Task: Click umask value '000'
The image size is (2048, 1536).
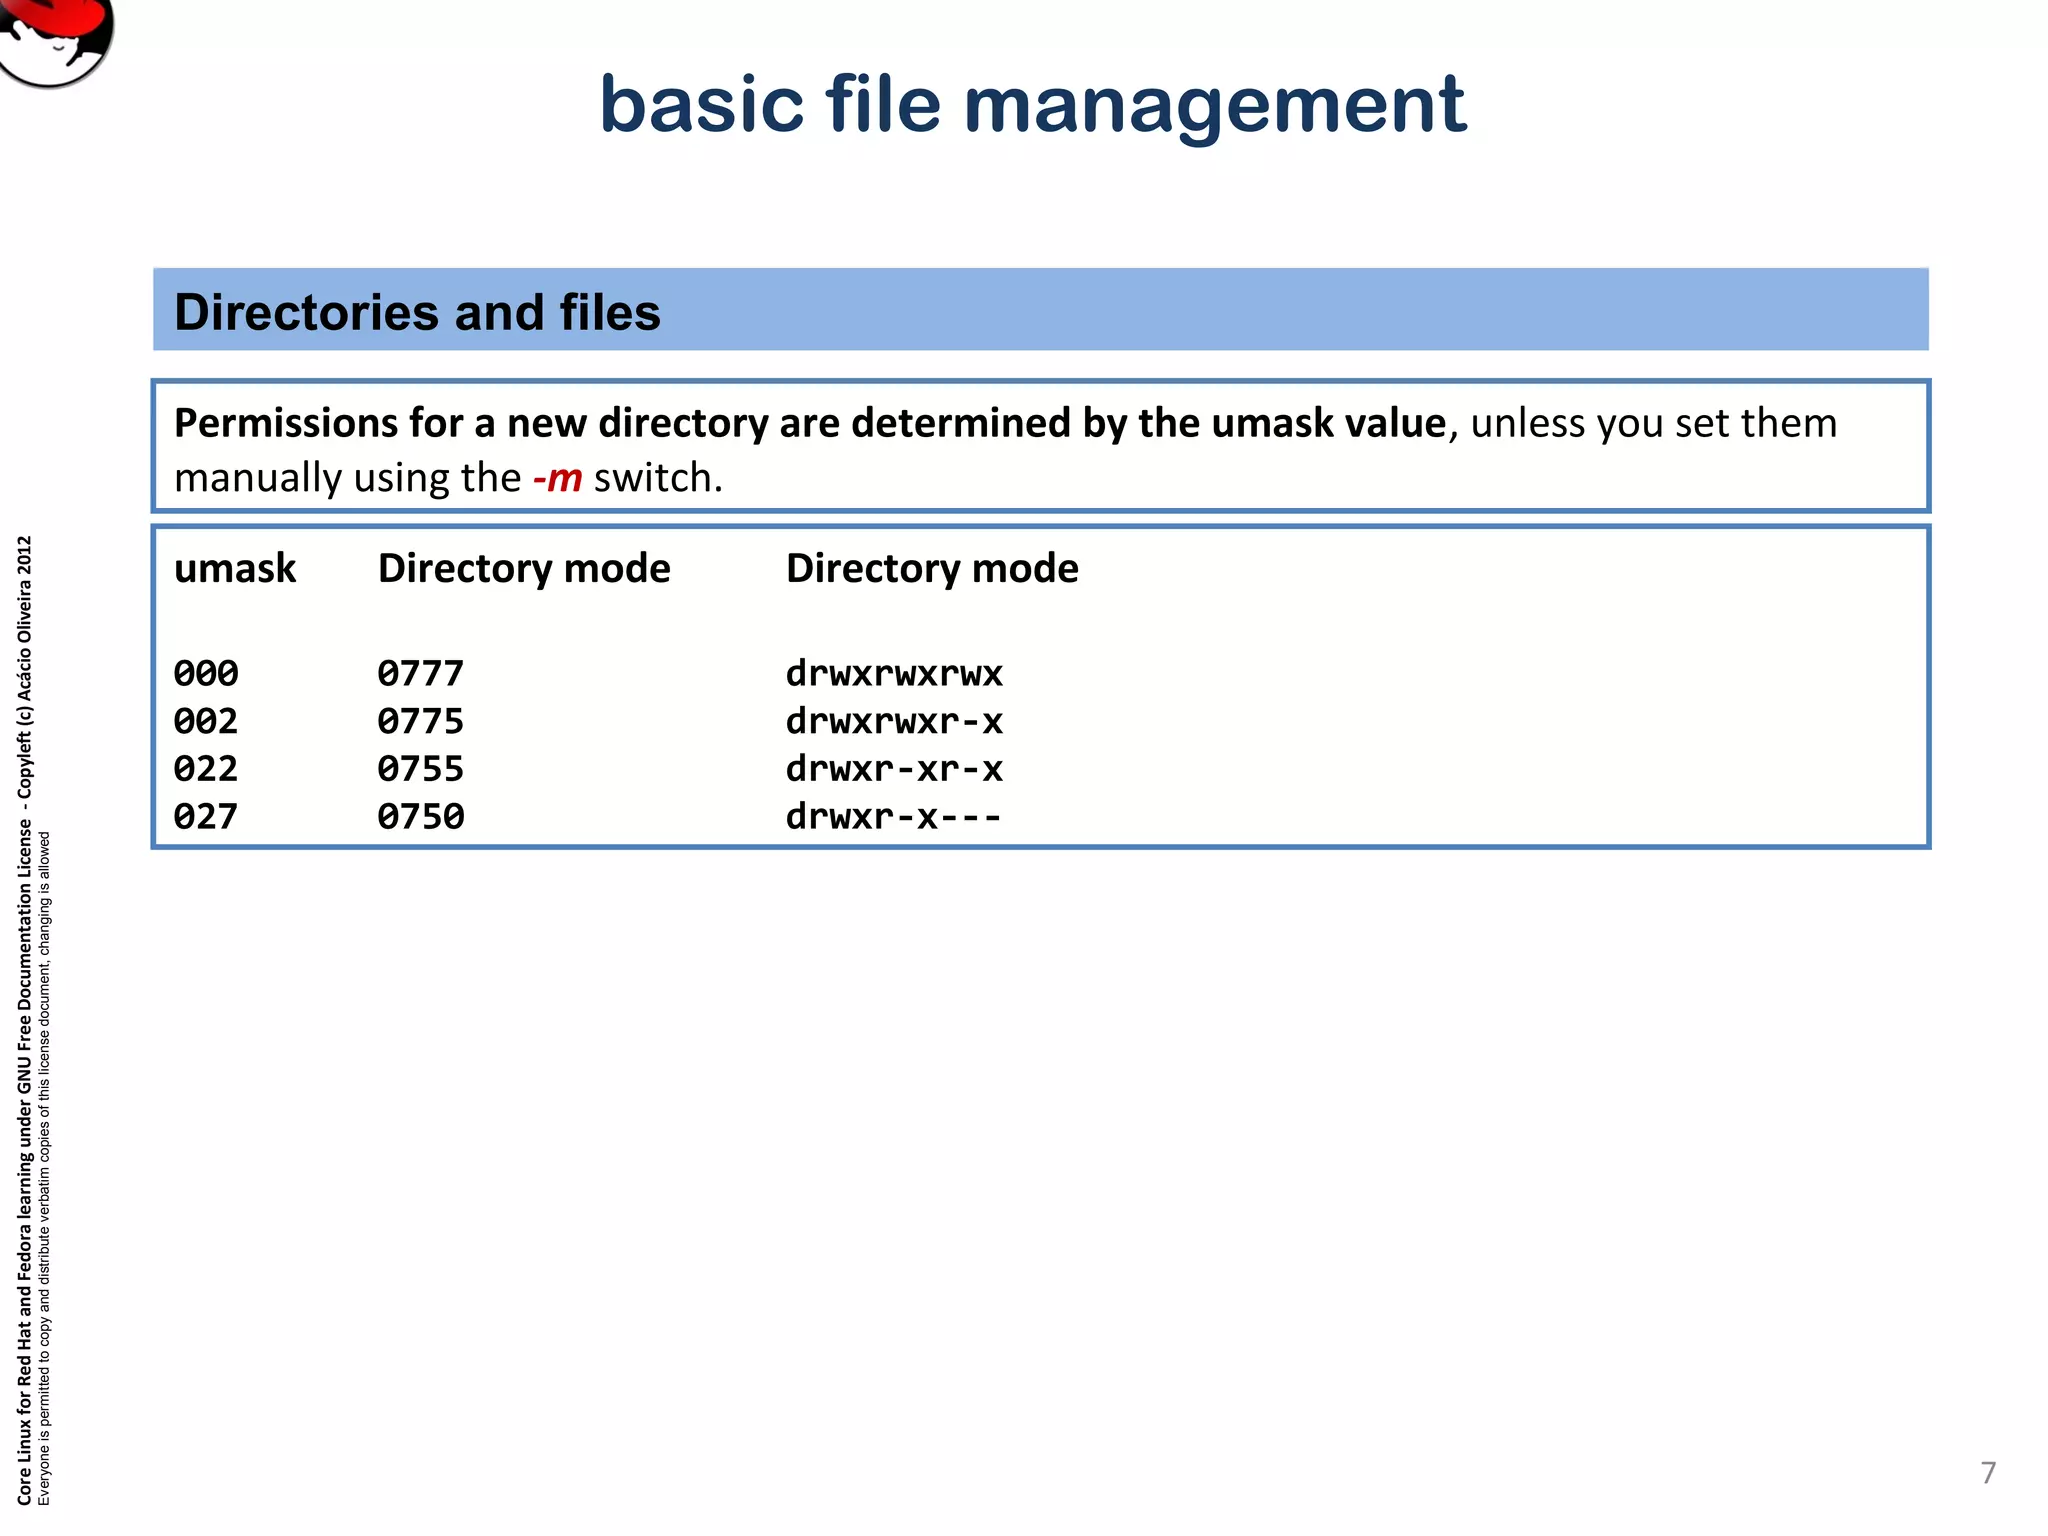Action: tap(206, 673)
